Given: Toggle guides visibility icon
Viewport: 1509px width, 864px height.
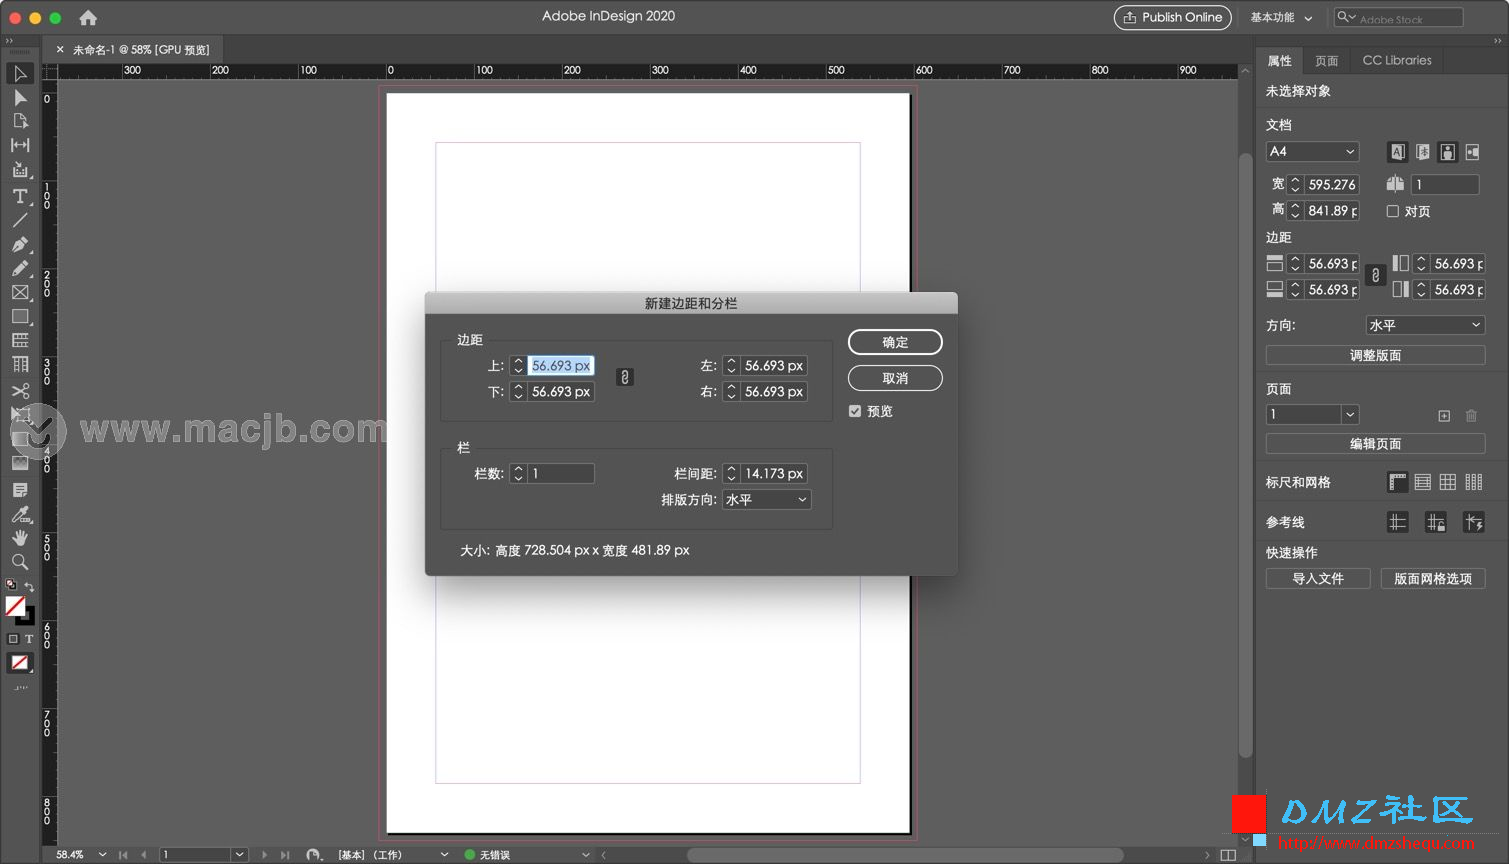Looking at the screenshot, I should pyautogui.click(x=1398, y=522).
